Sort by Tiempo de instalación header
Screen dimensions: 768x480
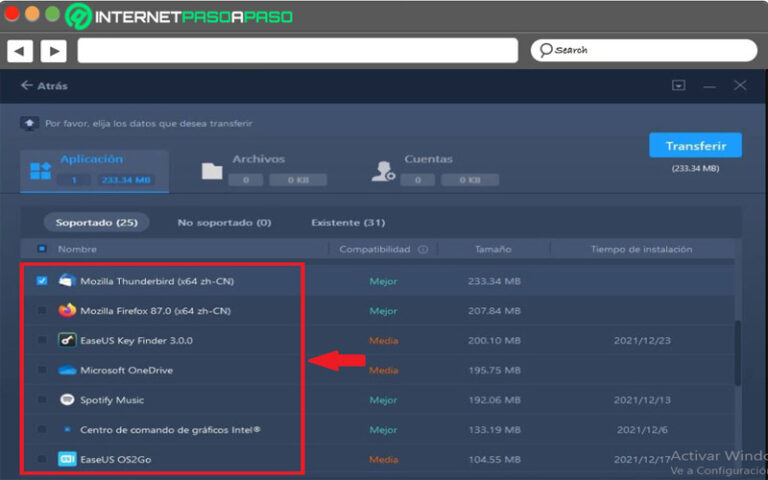(642, 249)
